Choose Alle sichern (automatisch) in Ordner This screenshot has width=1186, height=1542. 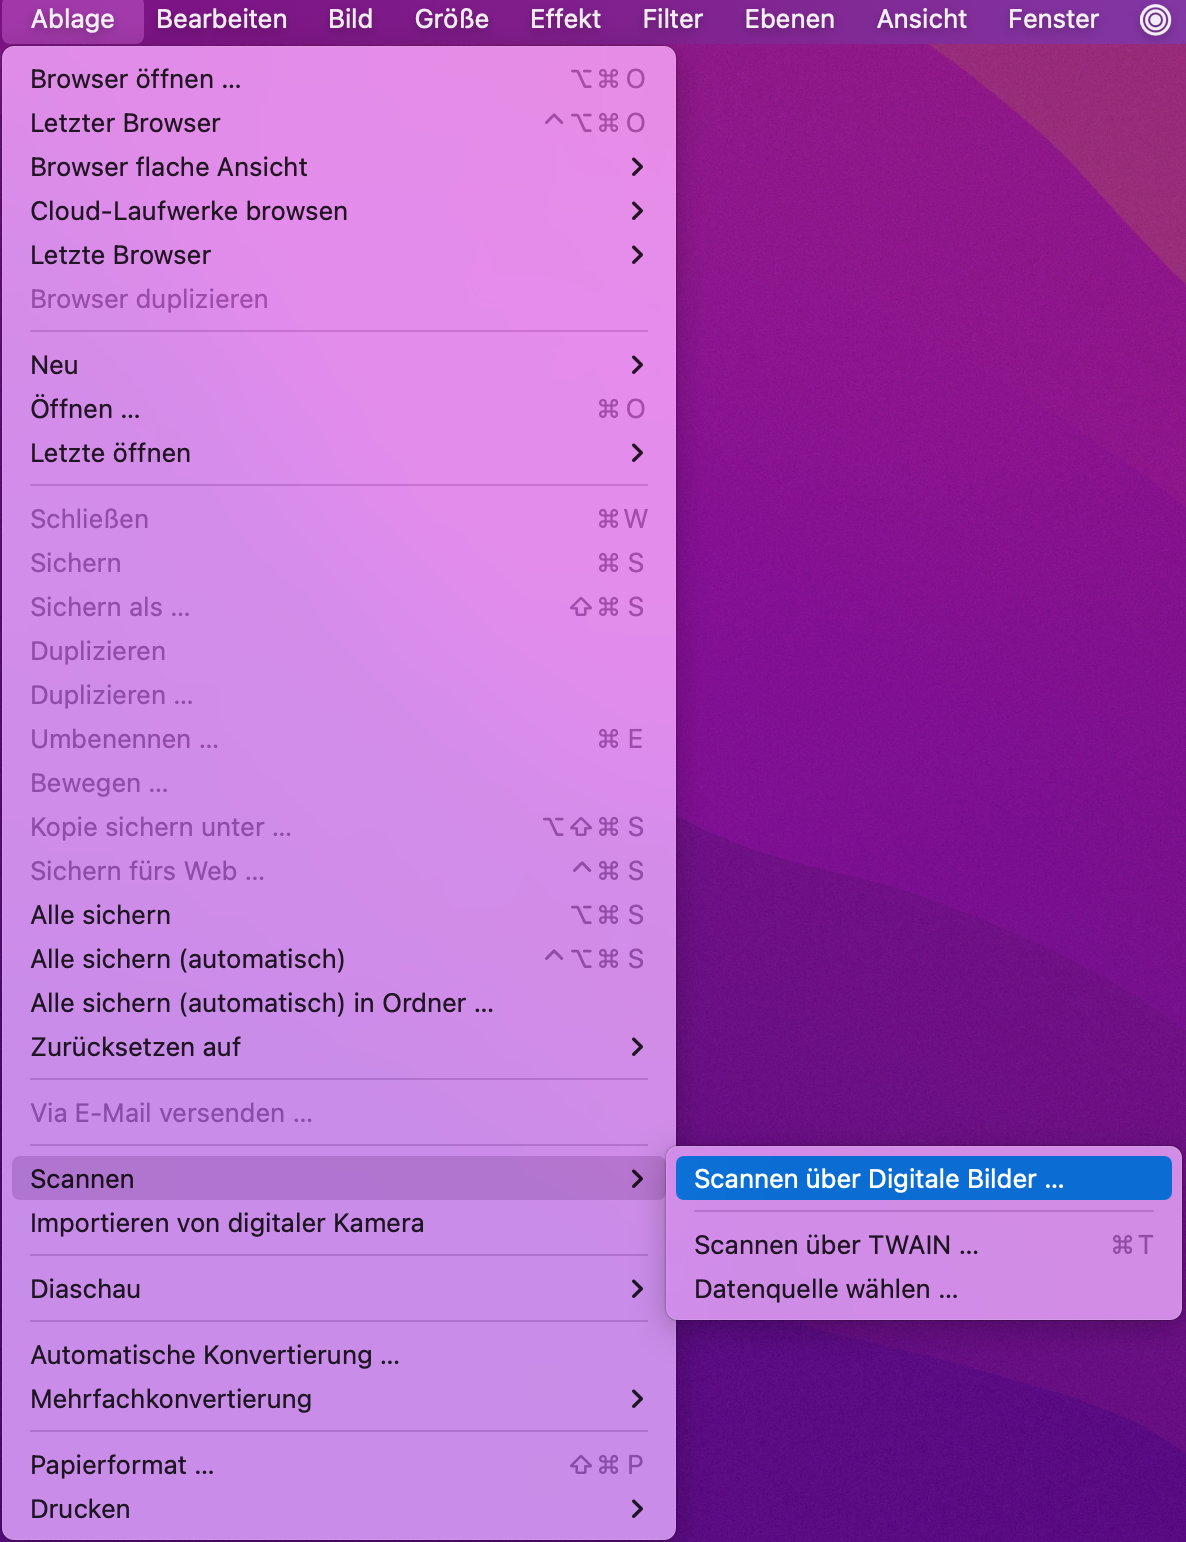262,1003
